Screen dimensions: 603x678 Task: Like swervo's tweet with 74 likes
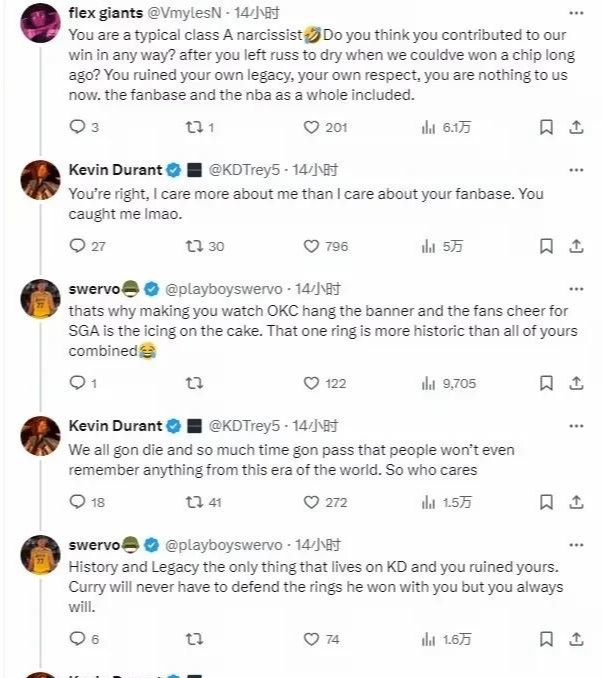click(312, 639)
